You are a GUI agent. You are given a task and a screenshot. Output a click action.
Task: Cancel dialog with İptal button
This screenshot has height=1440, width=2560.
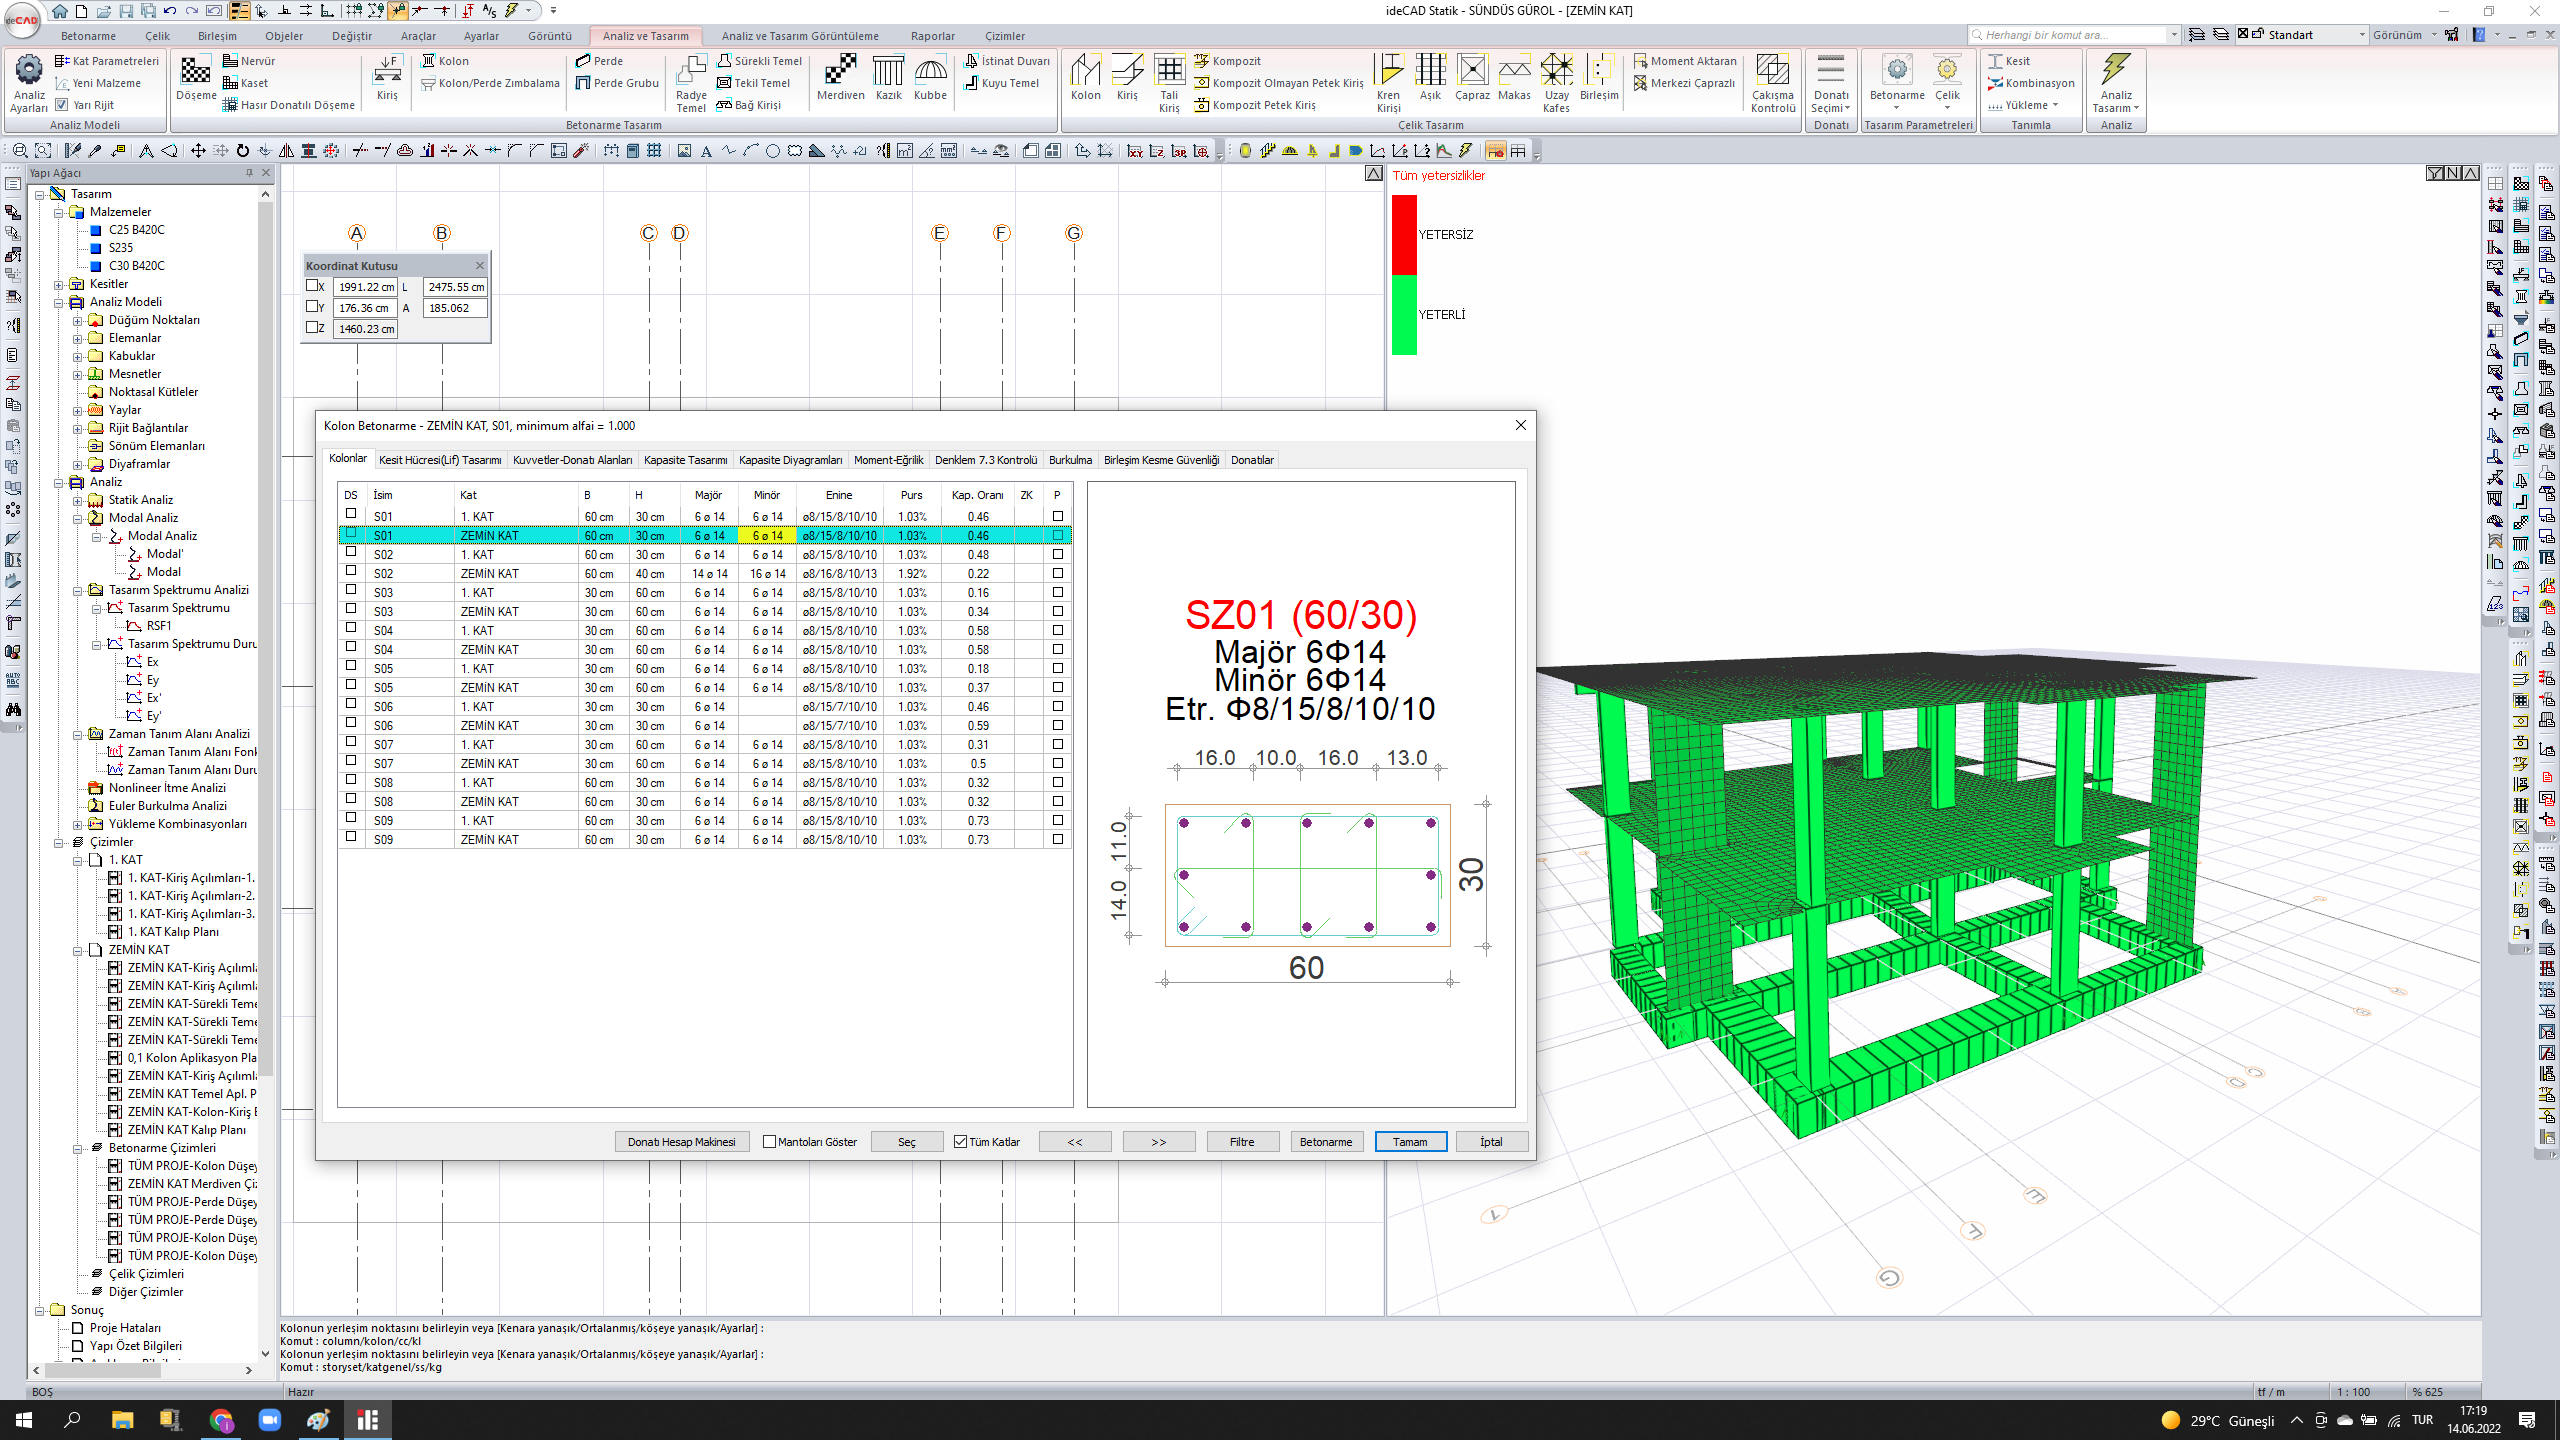coord(1491,1142)
